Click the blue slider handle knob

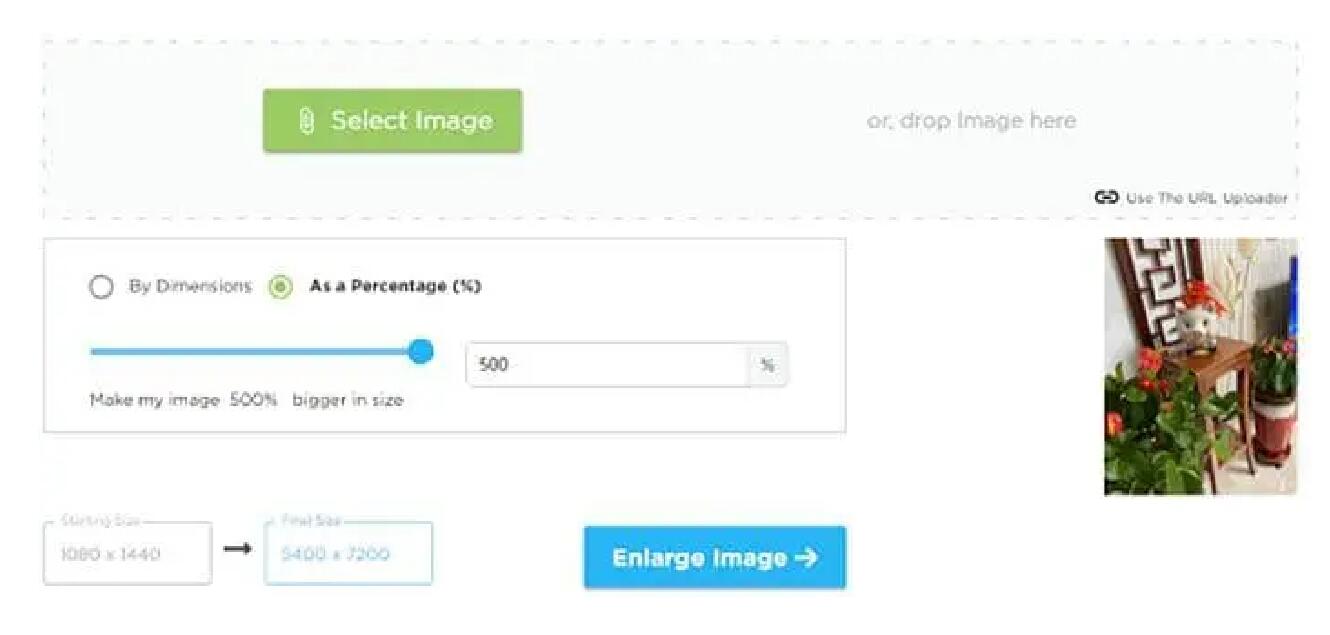pyautogui.click(x=422, y=351)
